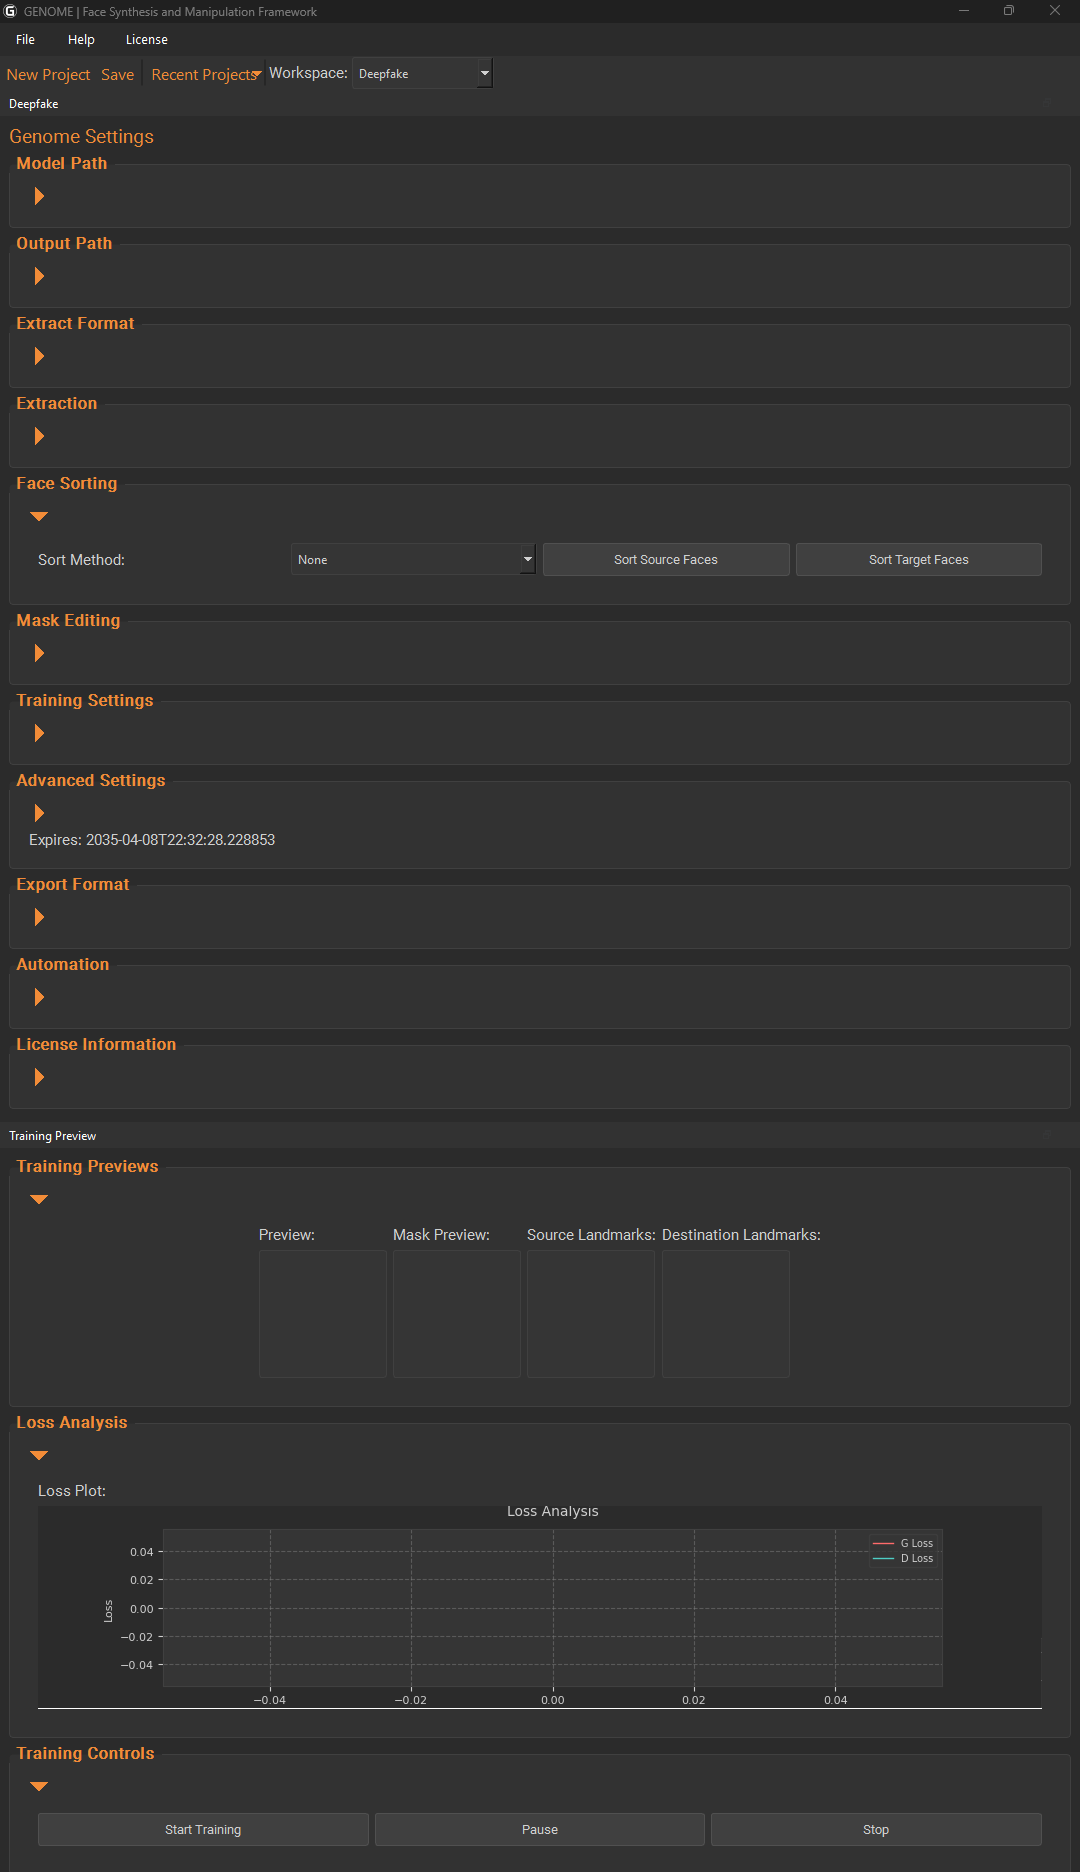Open the Workspace Deepfake combo box
This screenshot has width=1080, height=1872.
(x=422, y=73)
